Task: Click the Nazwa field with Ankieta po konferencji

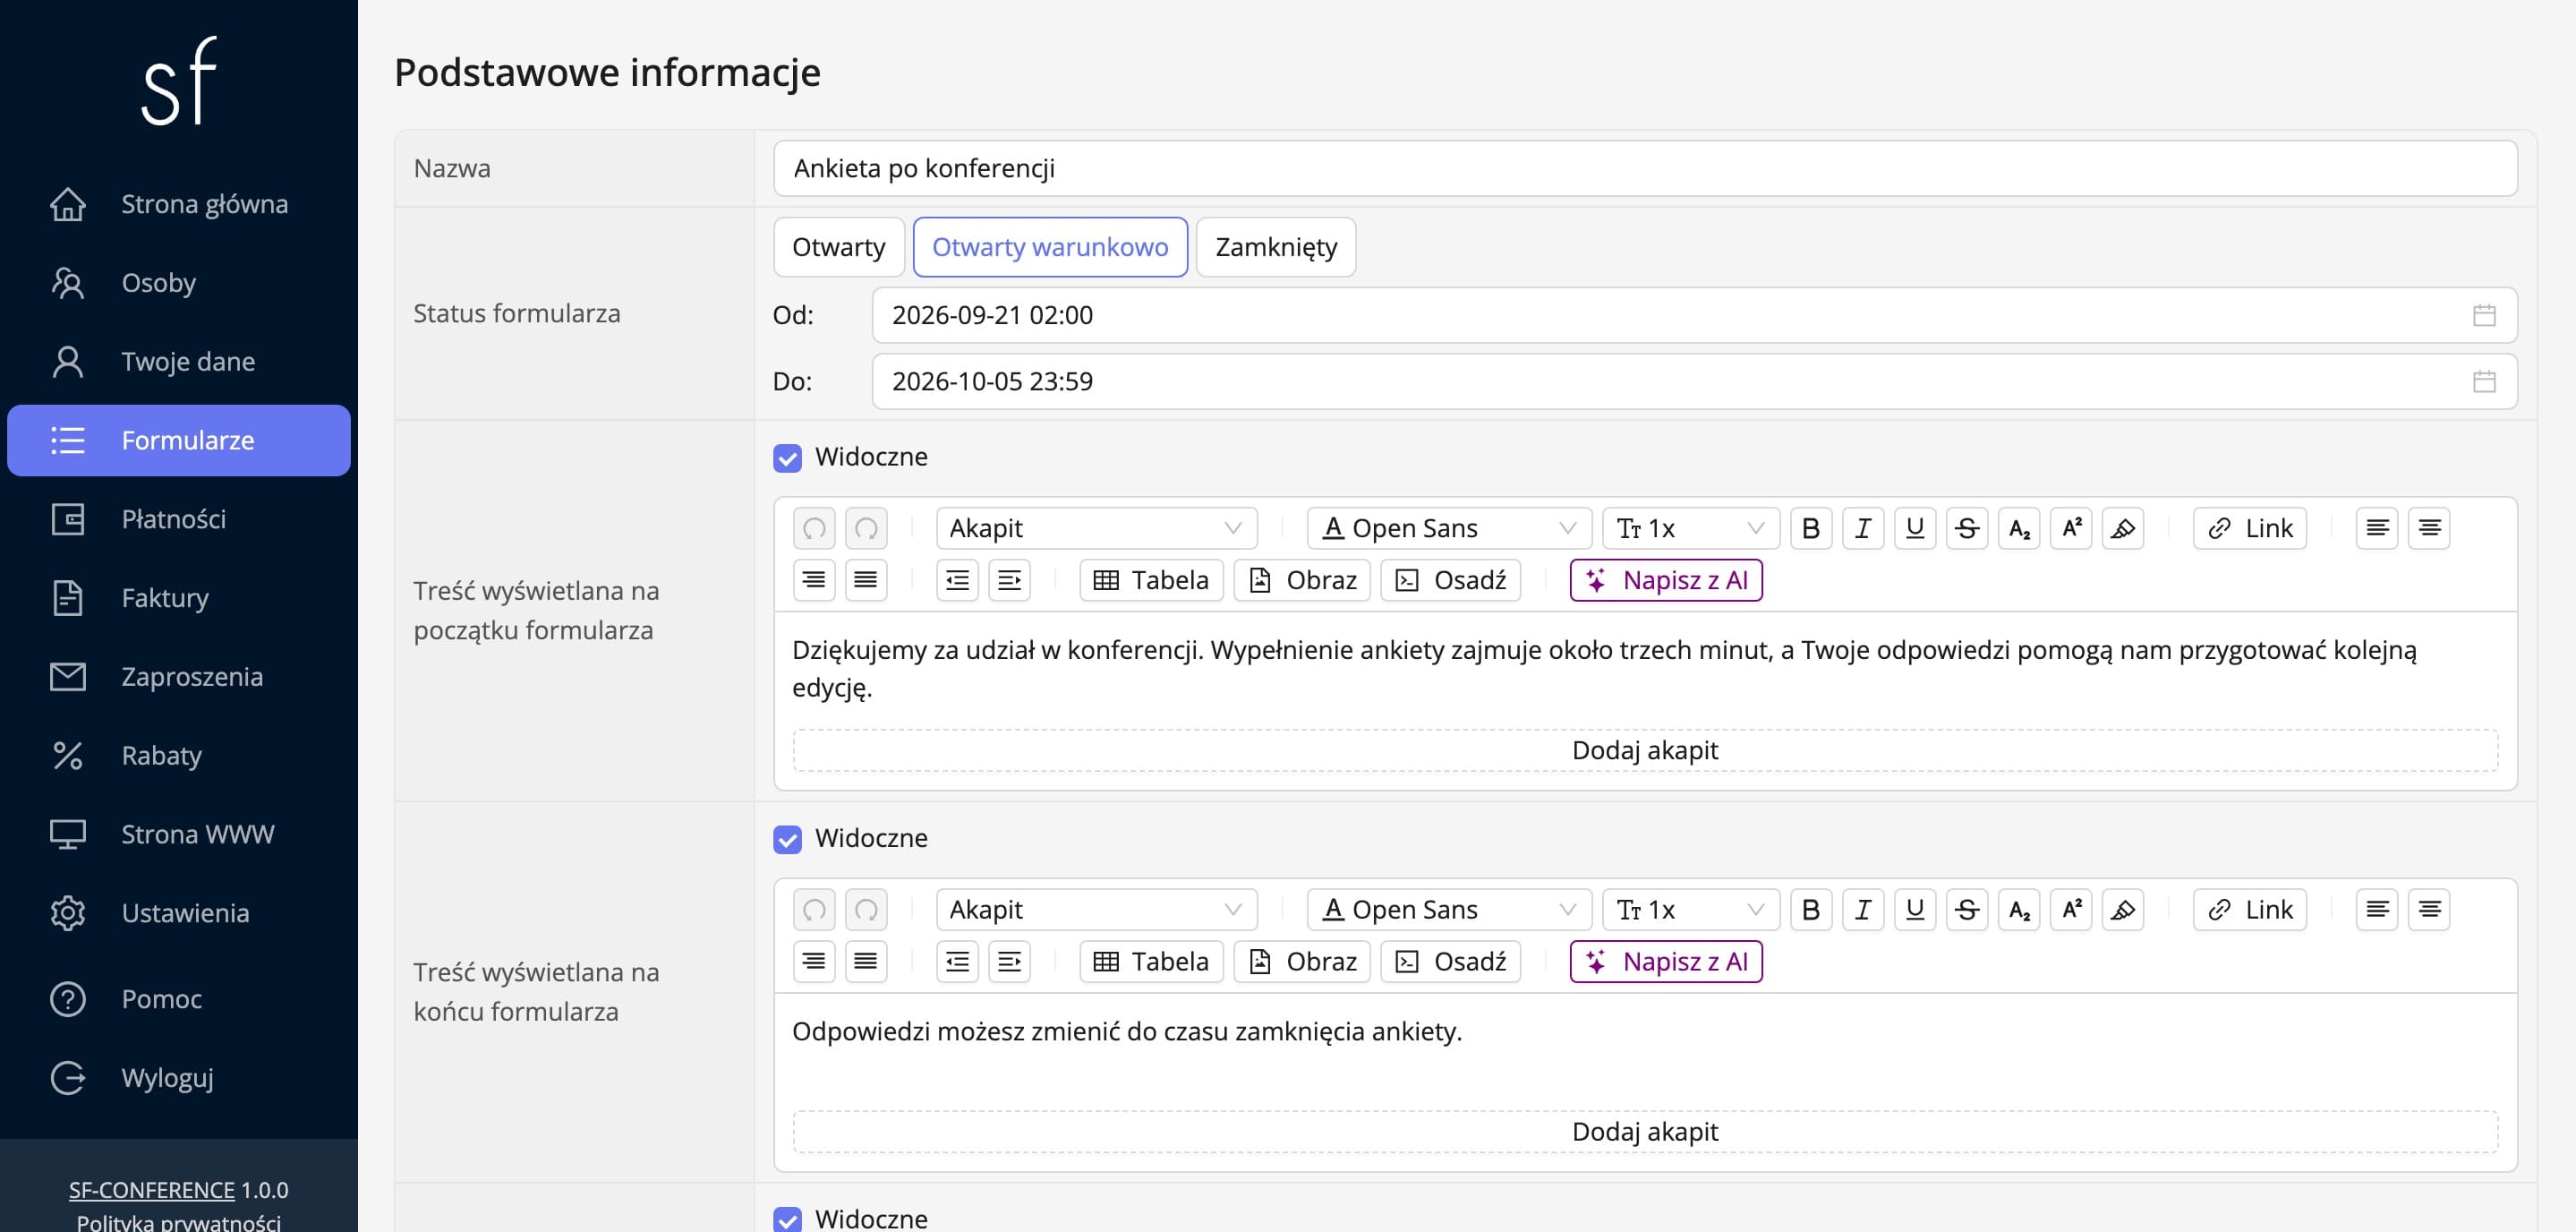Action: pos(1645,168)
